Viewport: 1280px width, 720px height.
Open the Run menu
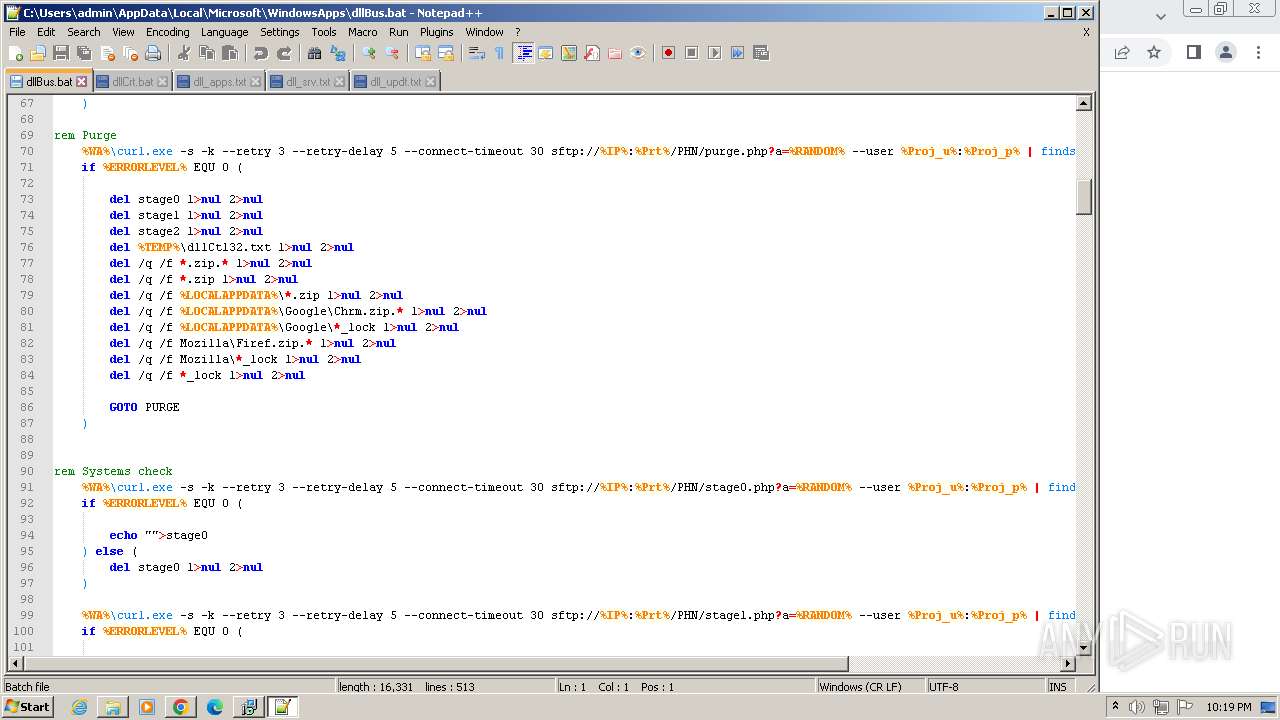[x=399, y=32]
